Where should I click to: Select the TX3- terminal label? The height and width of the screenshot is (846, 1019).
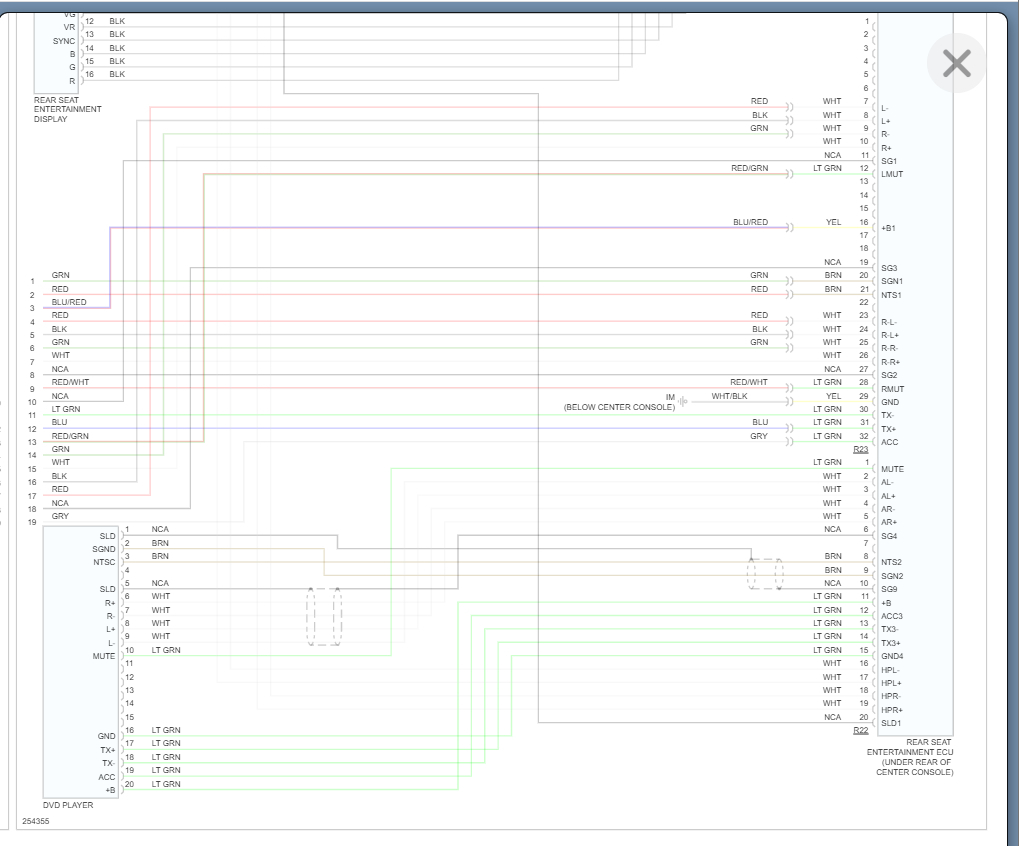[x=890, y=630]
